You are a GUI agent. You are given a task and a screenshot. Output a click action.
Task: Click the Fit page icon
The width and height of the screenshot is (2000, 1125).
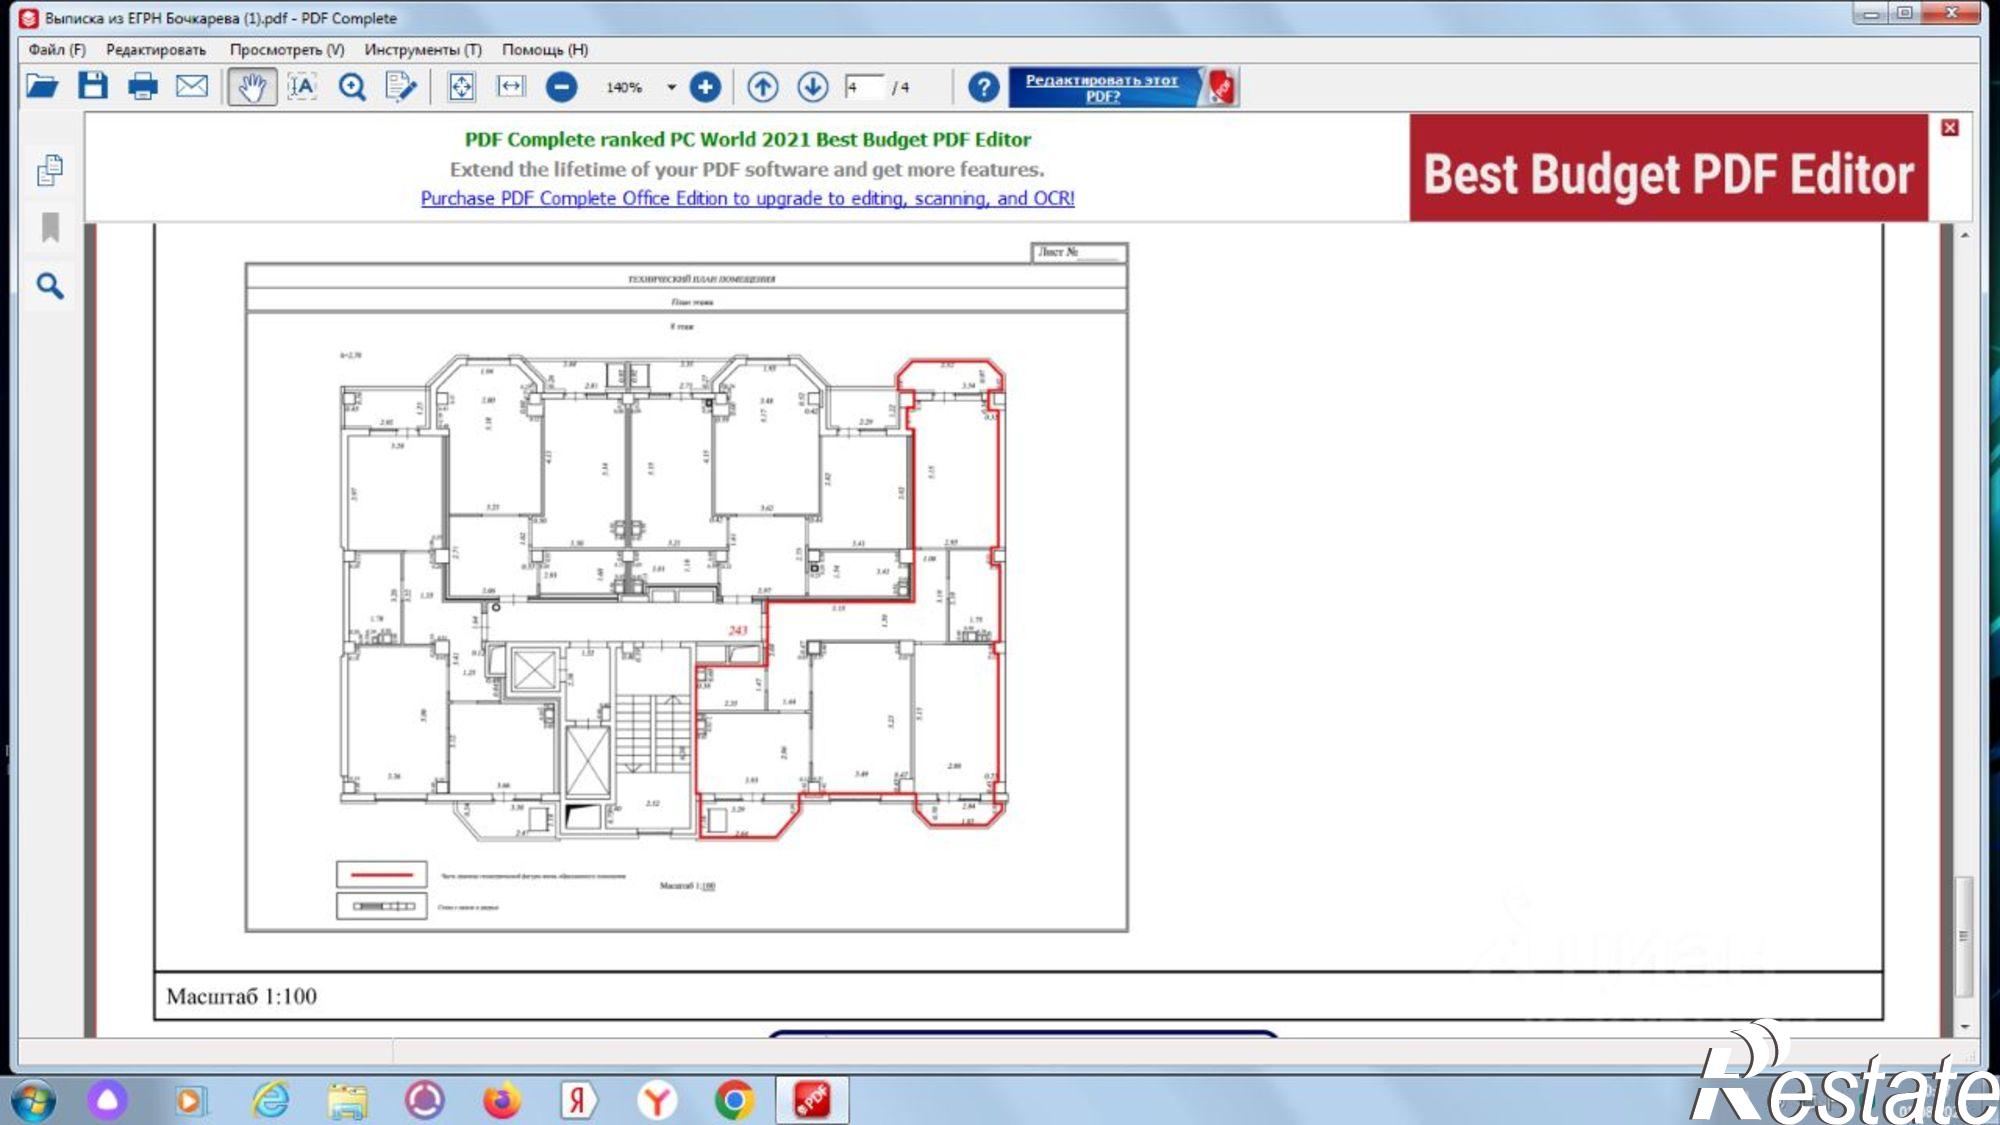461,87
